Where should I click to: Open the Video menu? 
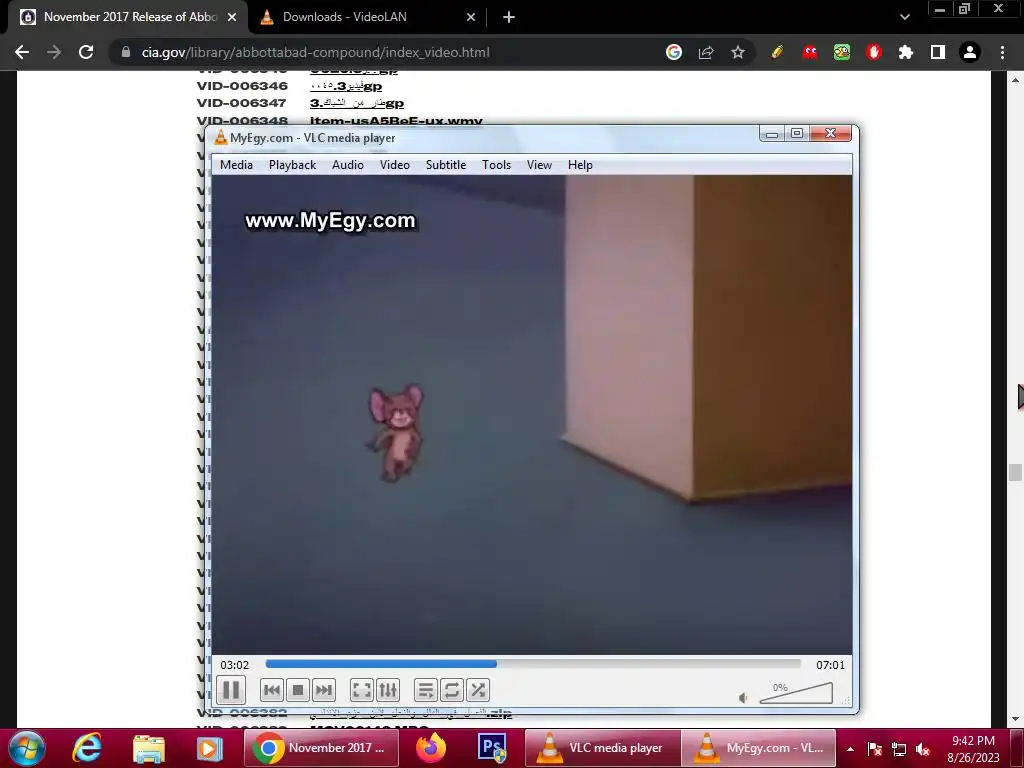click(x=394, y=165)
